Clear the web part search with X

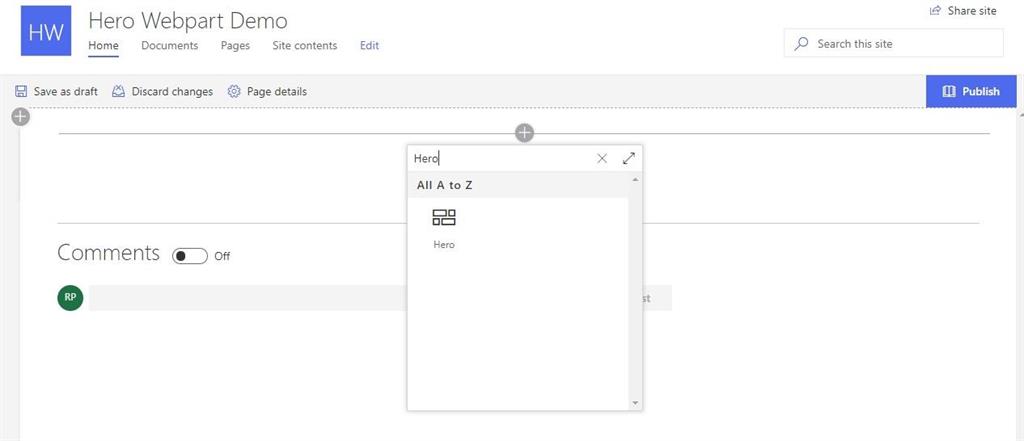[602, 158]
